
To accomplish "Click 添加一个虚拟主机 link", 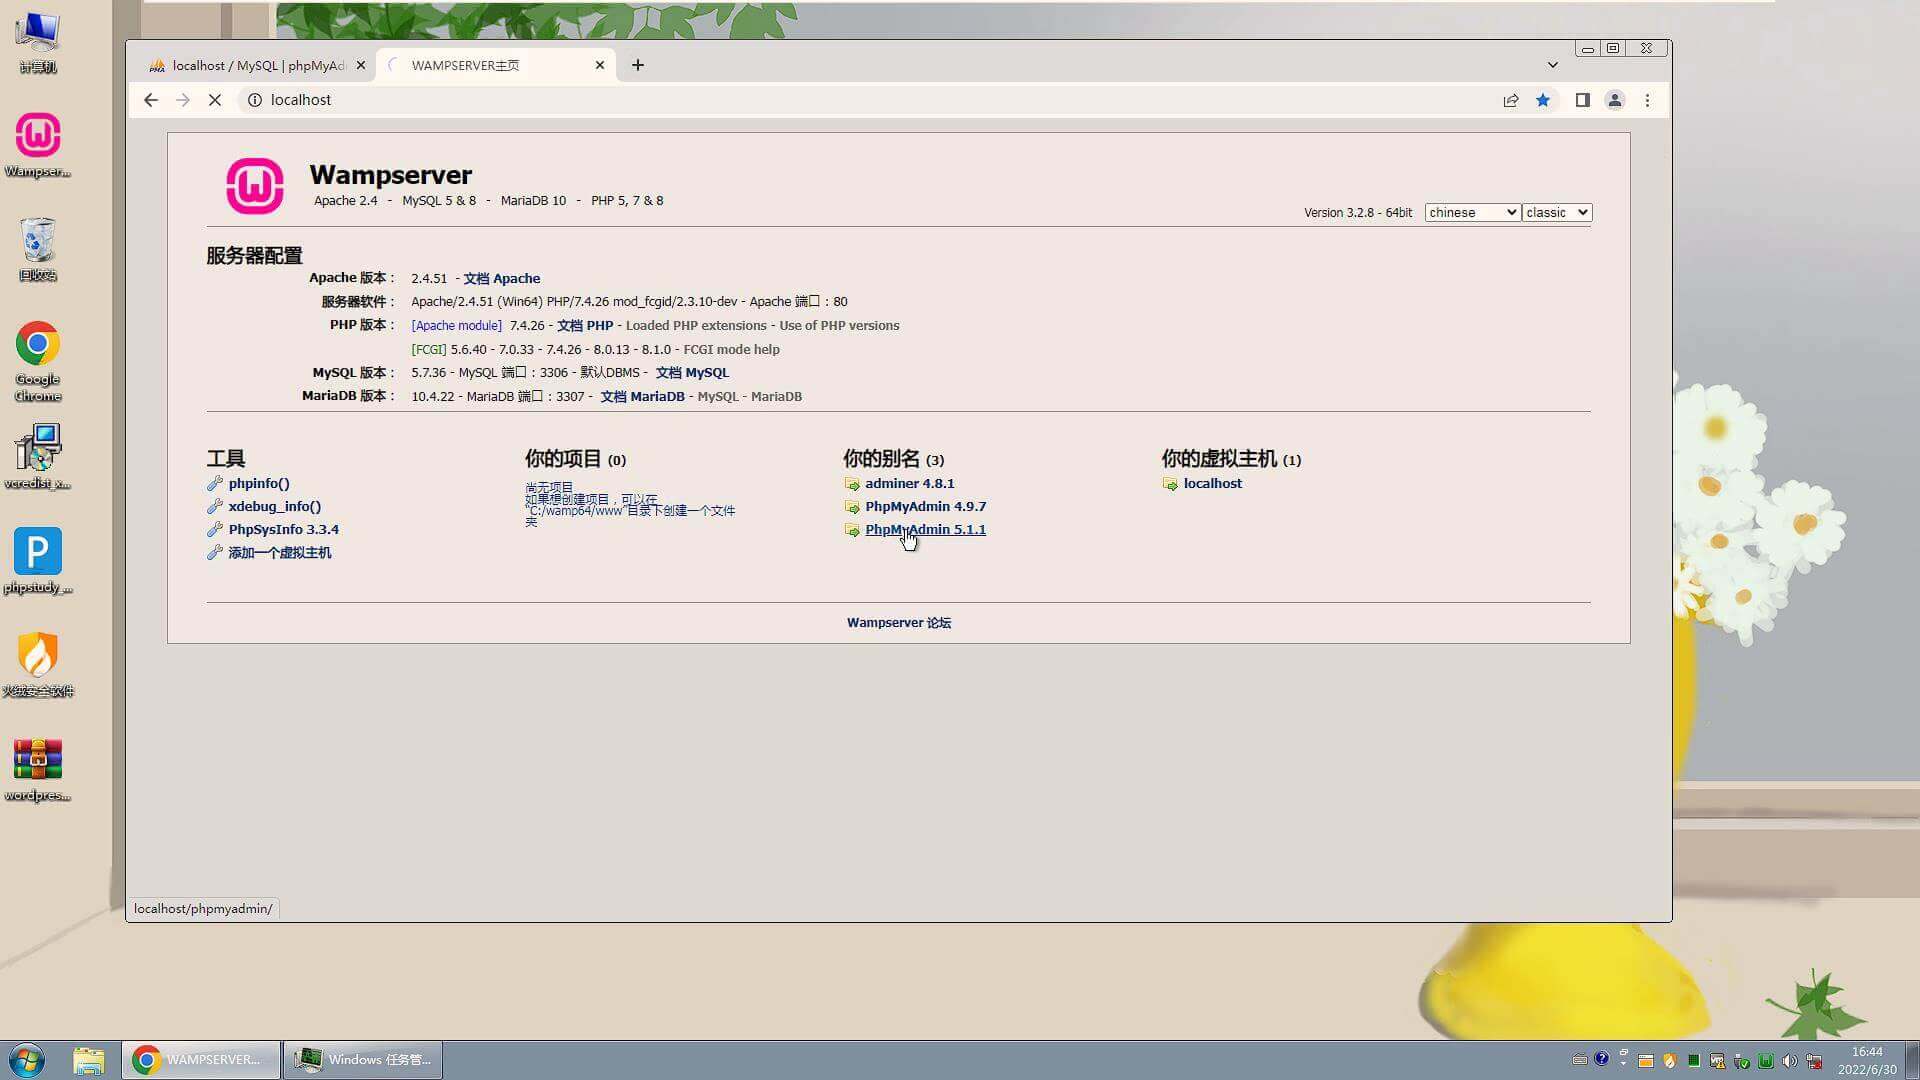I will pyautogui.click(x=280, y=553).
